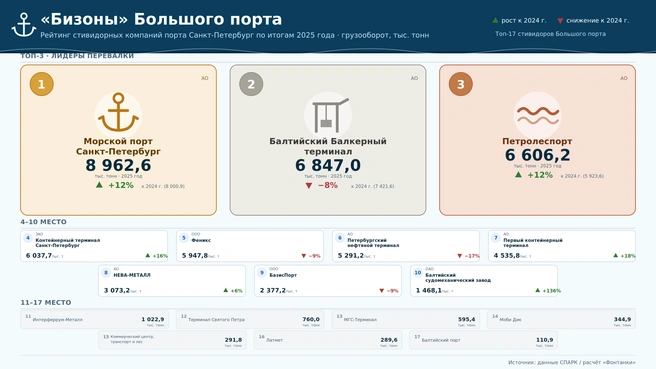The height and width of the screenshot is (369, 656).
Task: Click the МГС-Терминал row
Action: pos(406,320)
